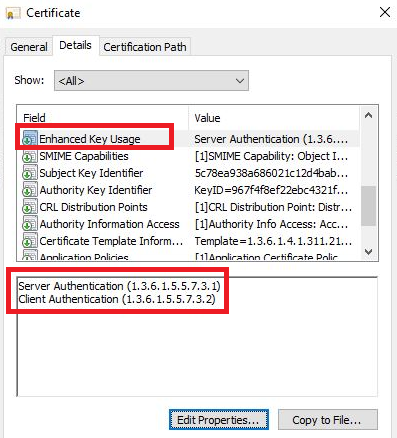
Task: Click the field list scrollbar thumb
Action: click(x=368, y=206)
